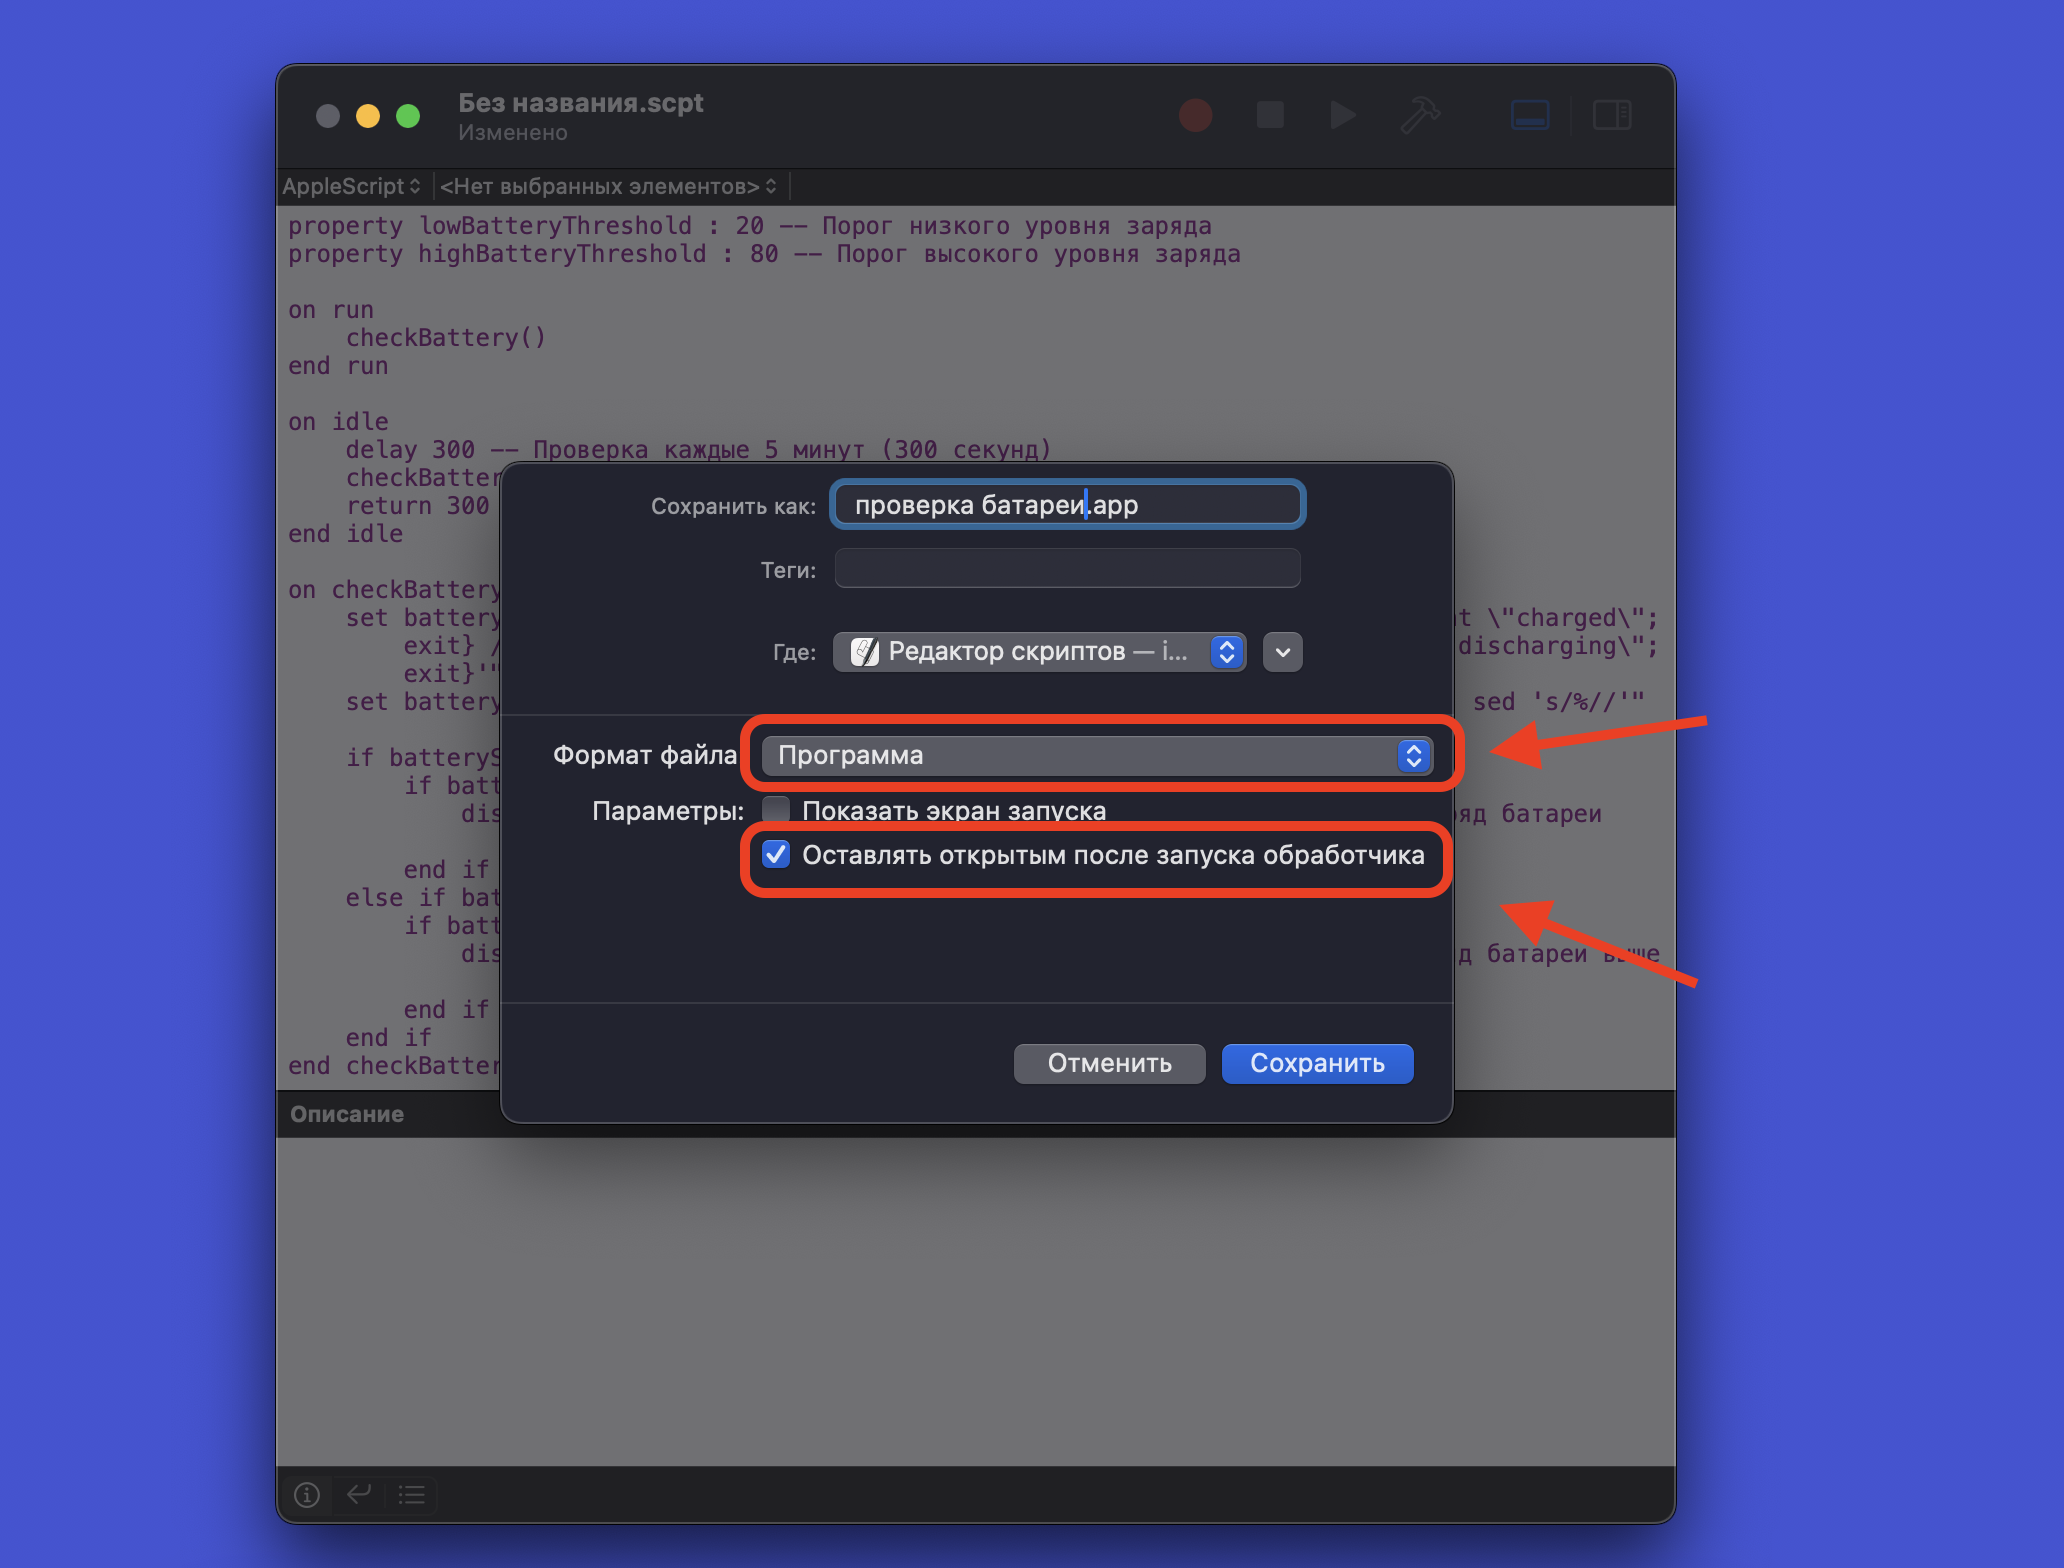Open the 'Формат файла' Программа dropdown
This screenshot has width=2064, height=1568.
click(1097, 755)
